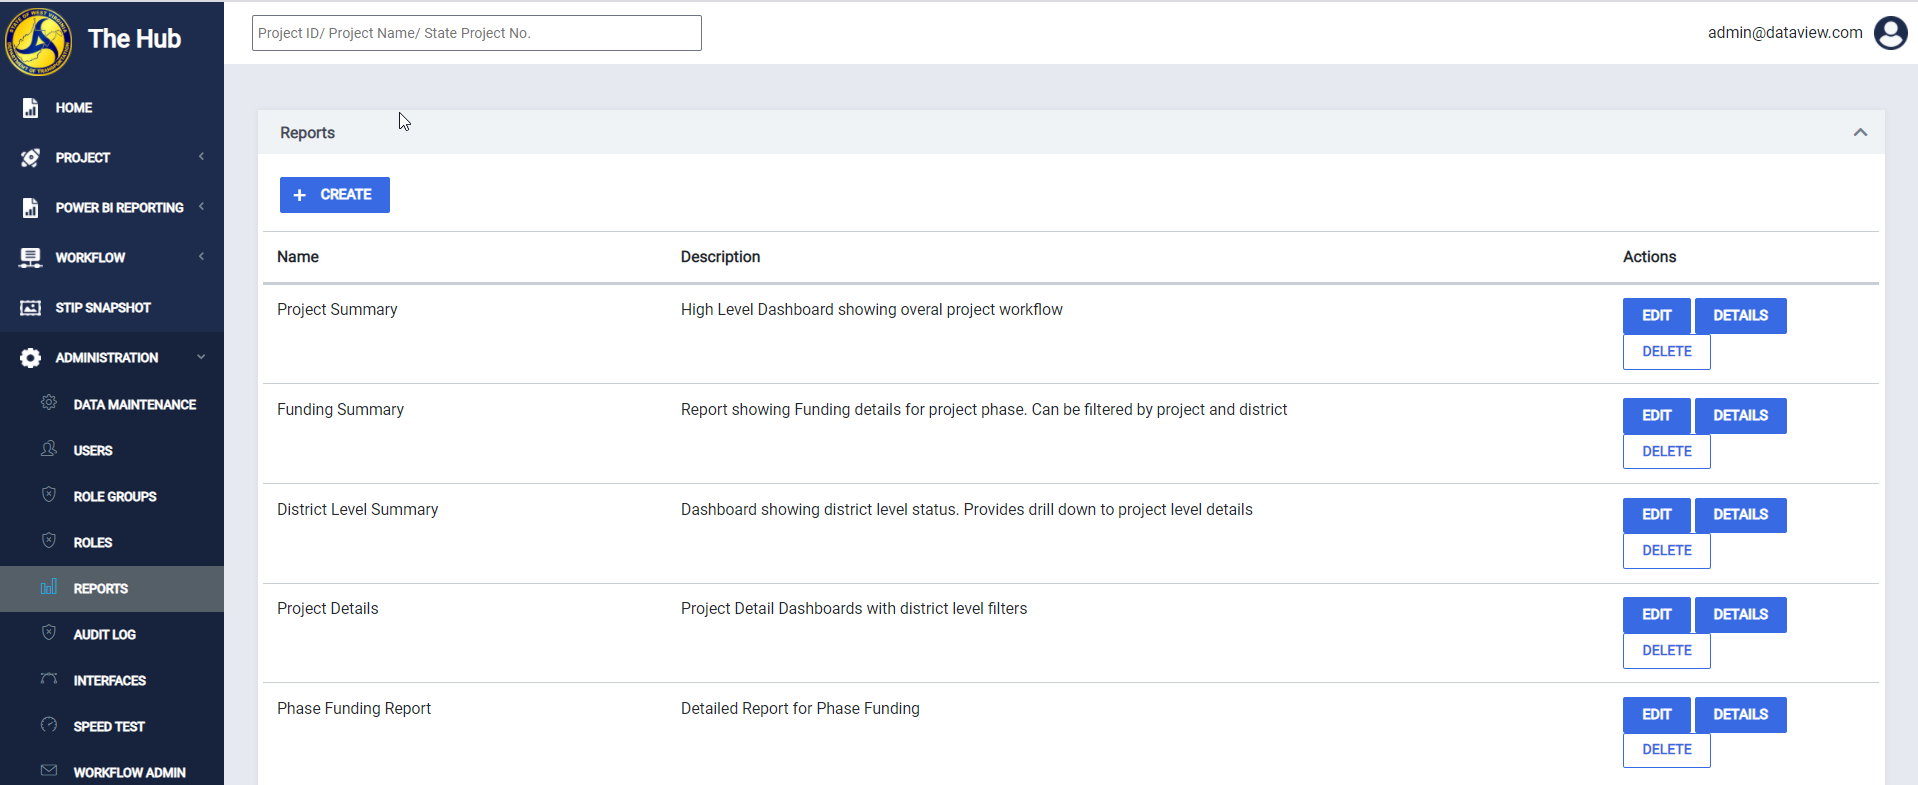Expand the Project menu chevron
The width and height of the screenshot is (1918, 785).
point(201,157)
